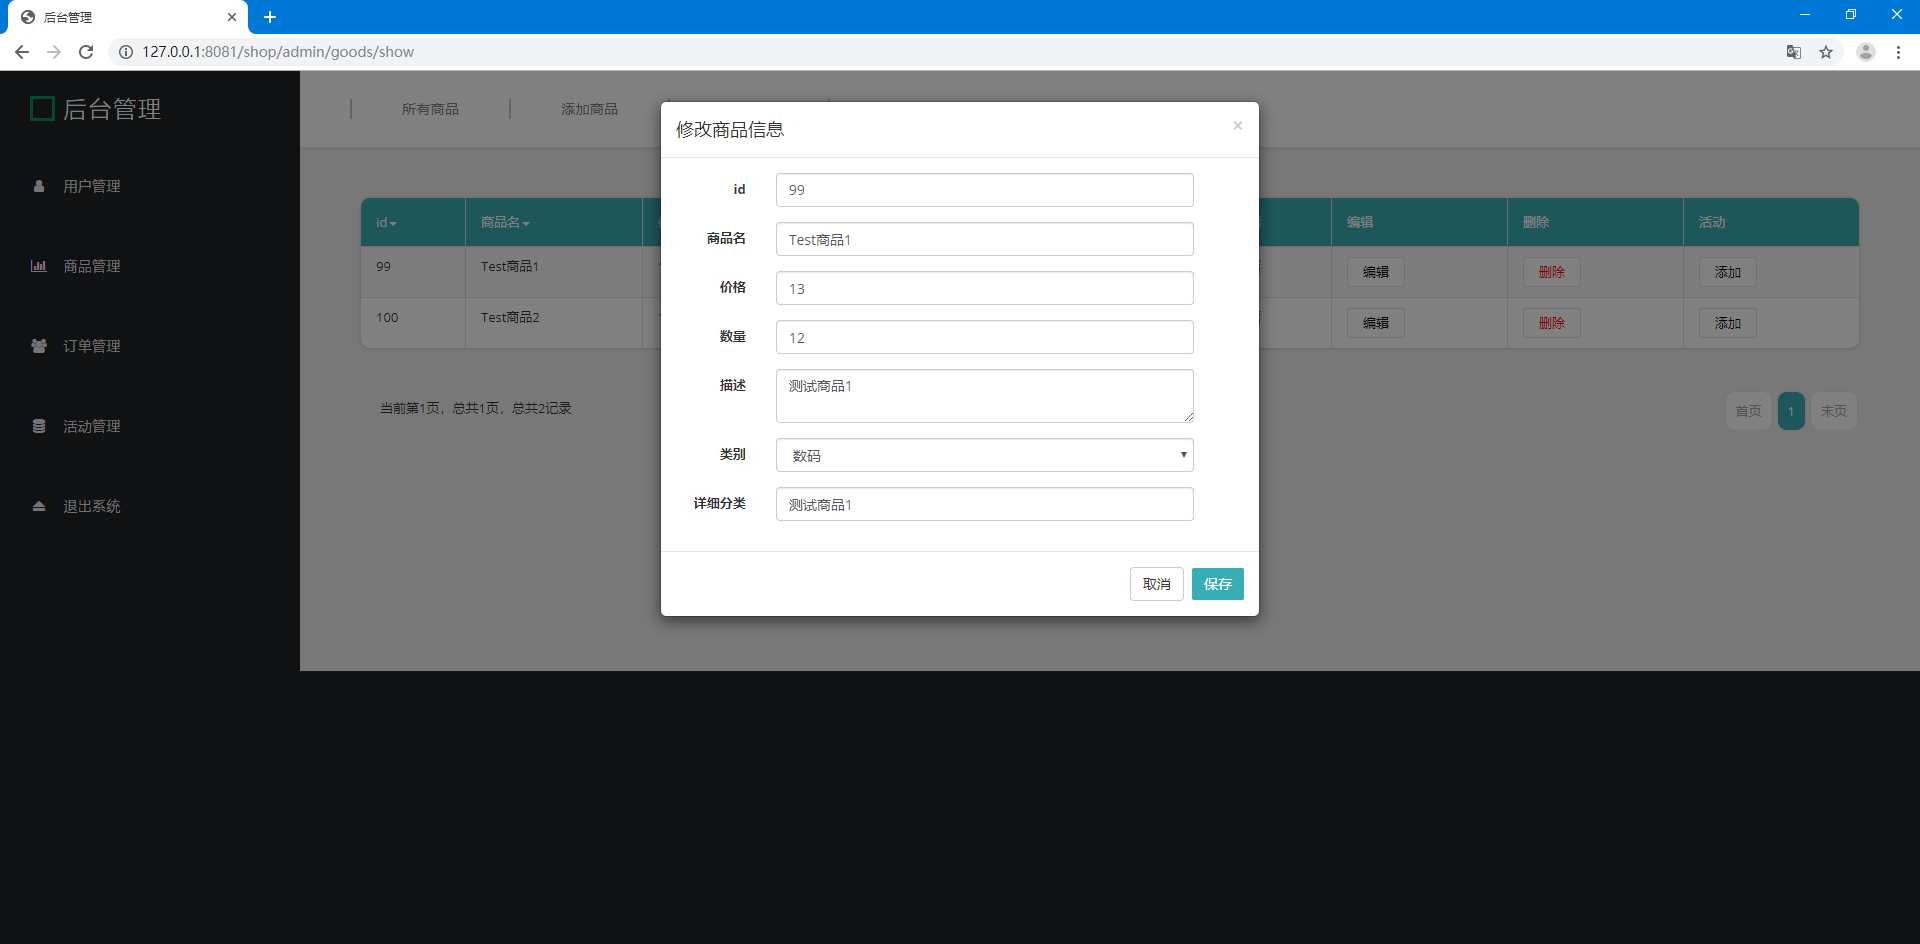Click the eject icon beside 退出系统
1920x944 pixels.
coord(39,506)
